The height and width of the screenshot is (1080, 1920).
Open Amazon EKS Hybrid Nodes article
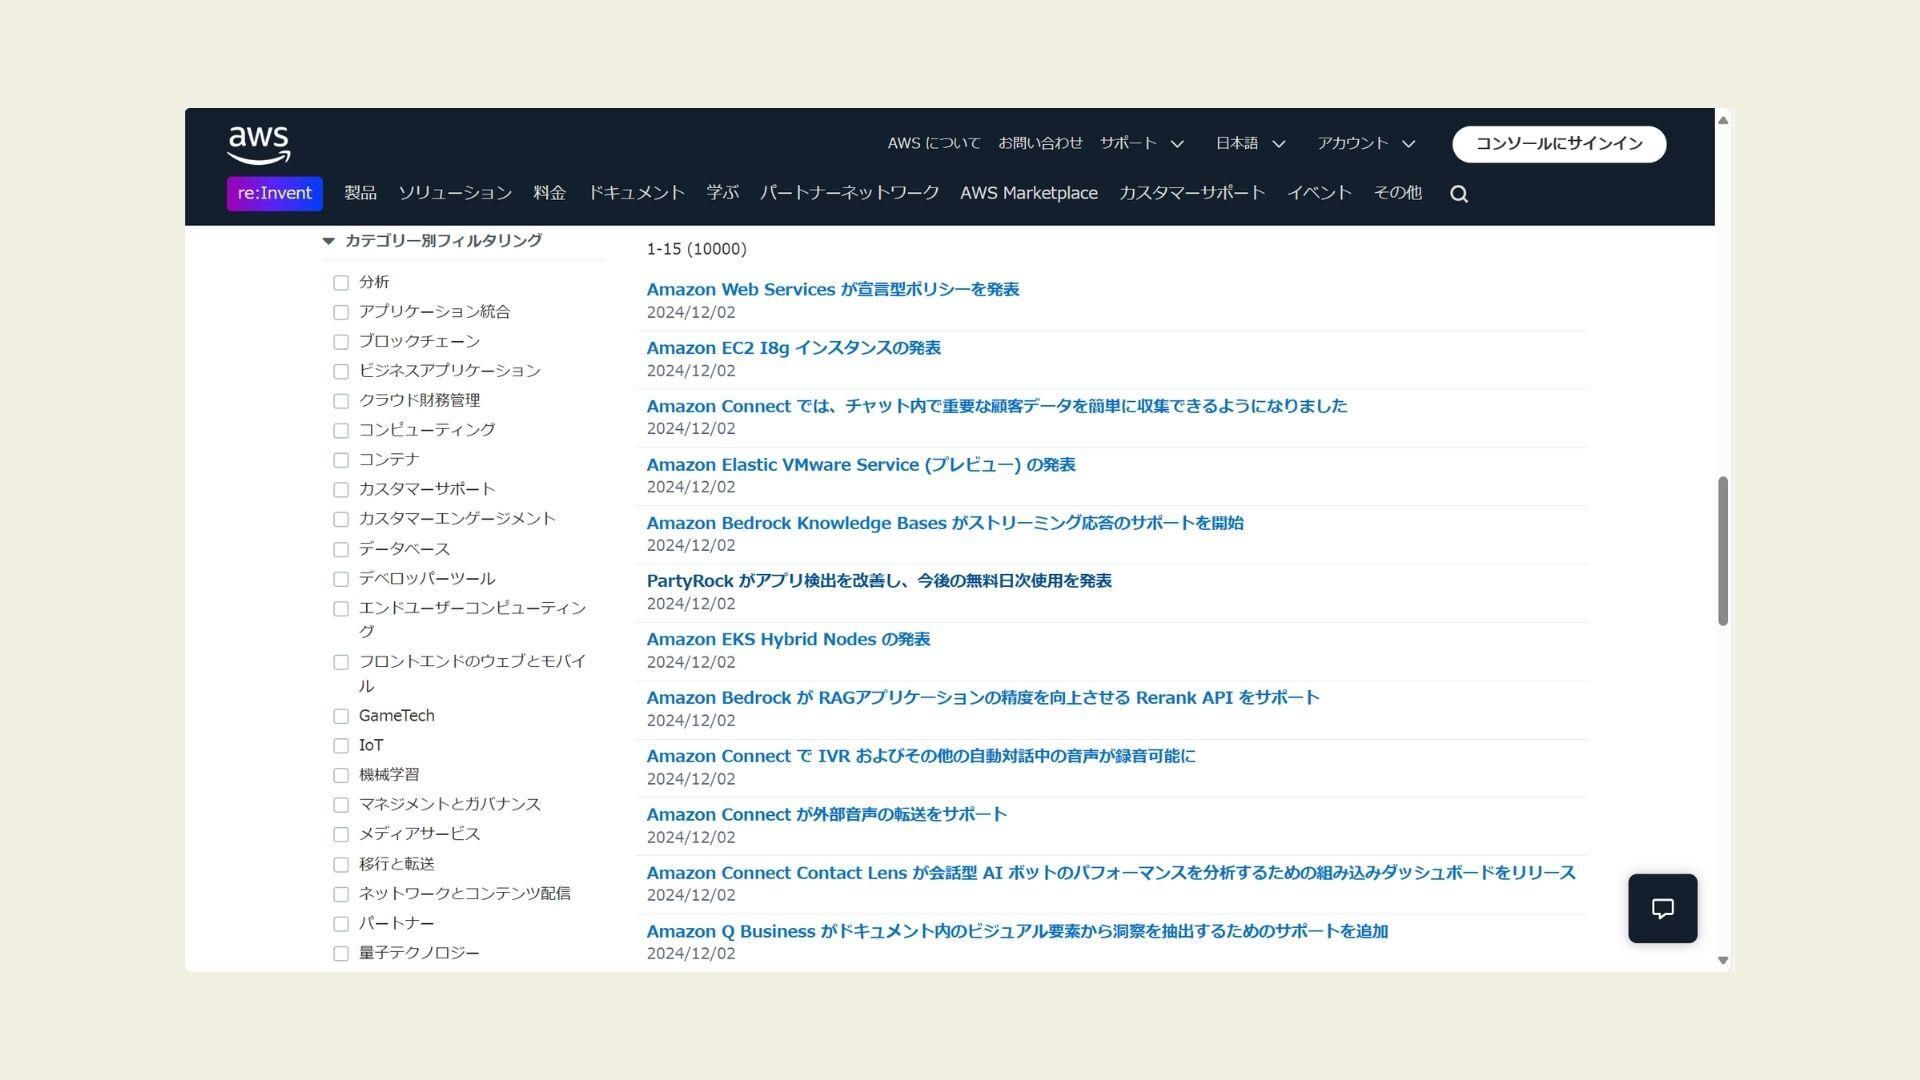point(789,640)
